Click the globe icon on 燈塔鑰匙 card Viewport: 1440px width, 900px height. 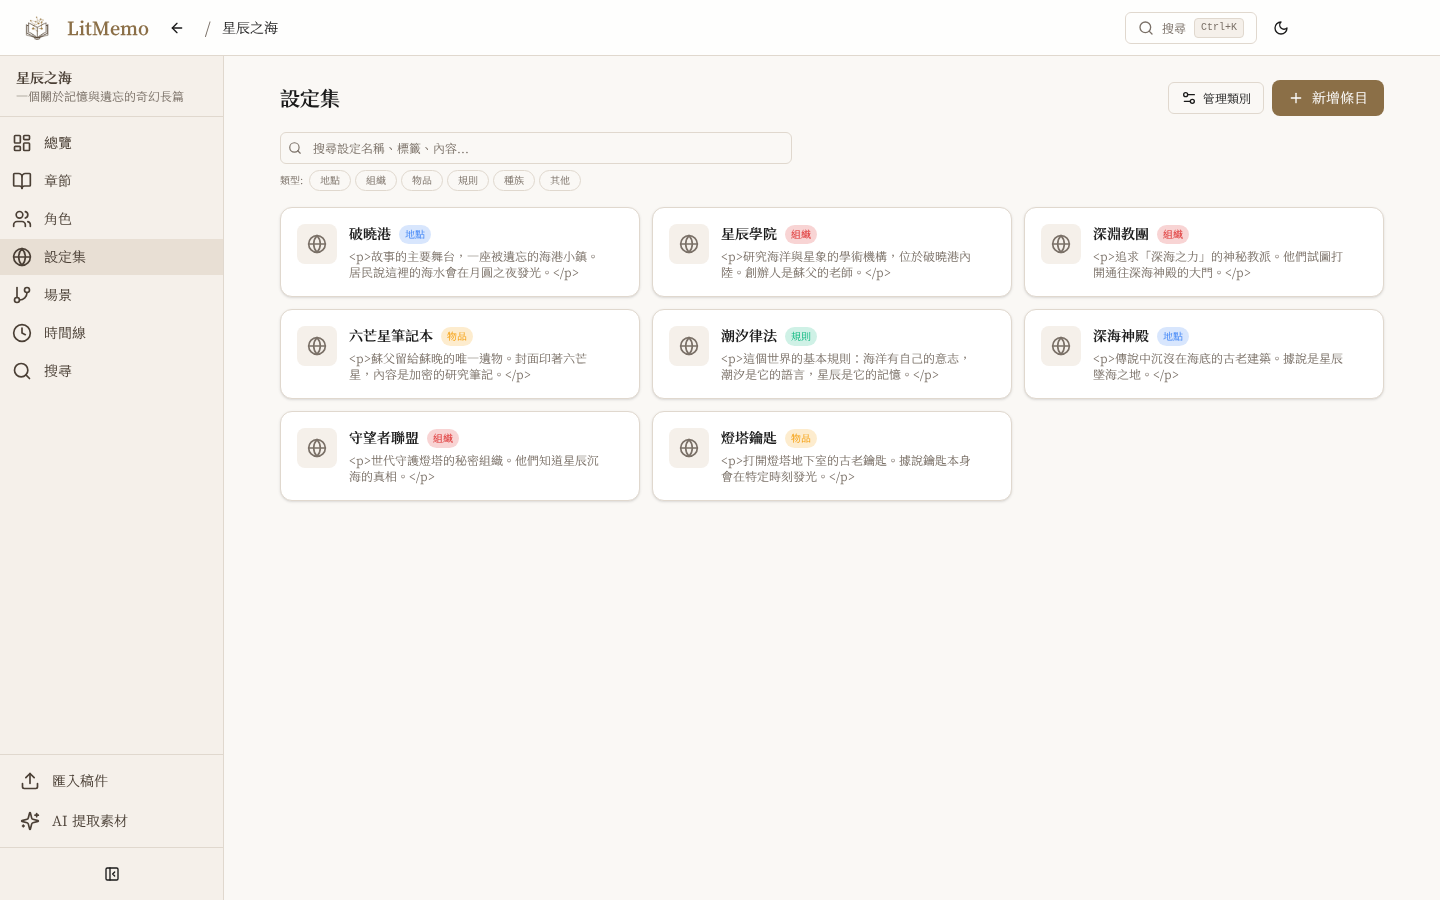tap(689, 448)
